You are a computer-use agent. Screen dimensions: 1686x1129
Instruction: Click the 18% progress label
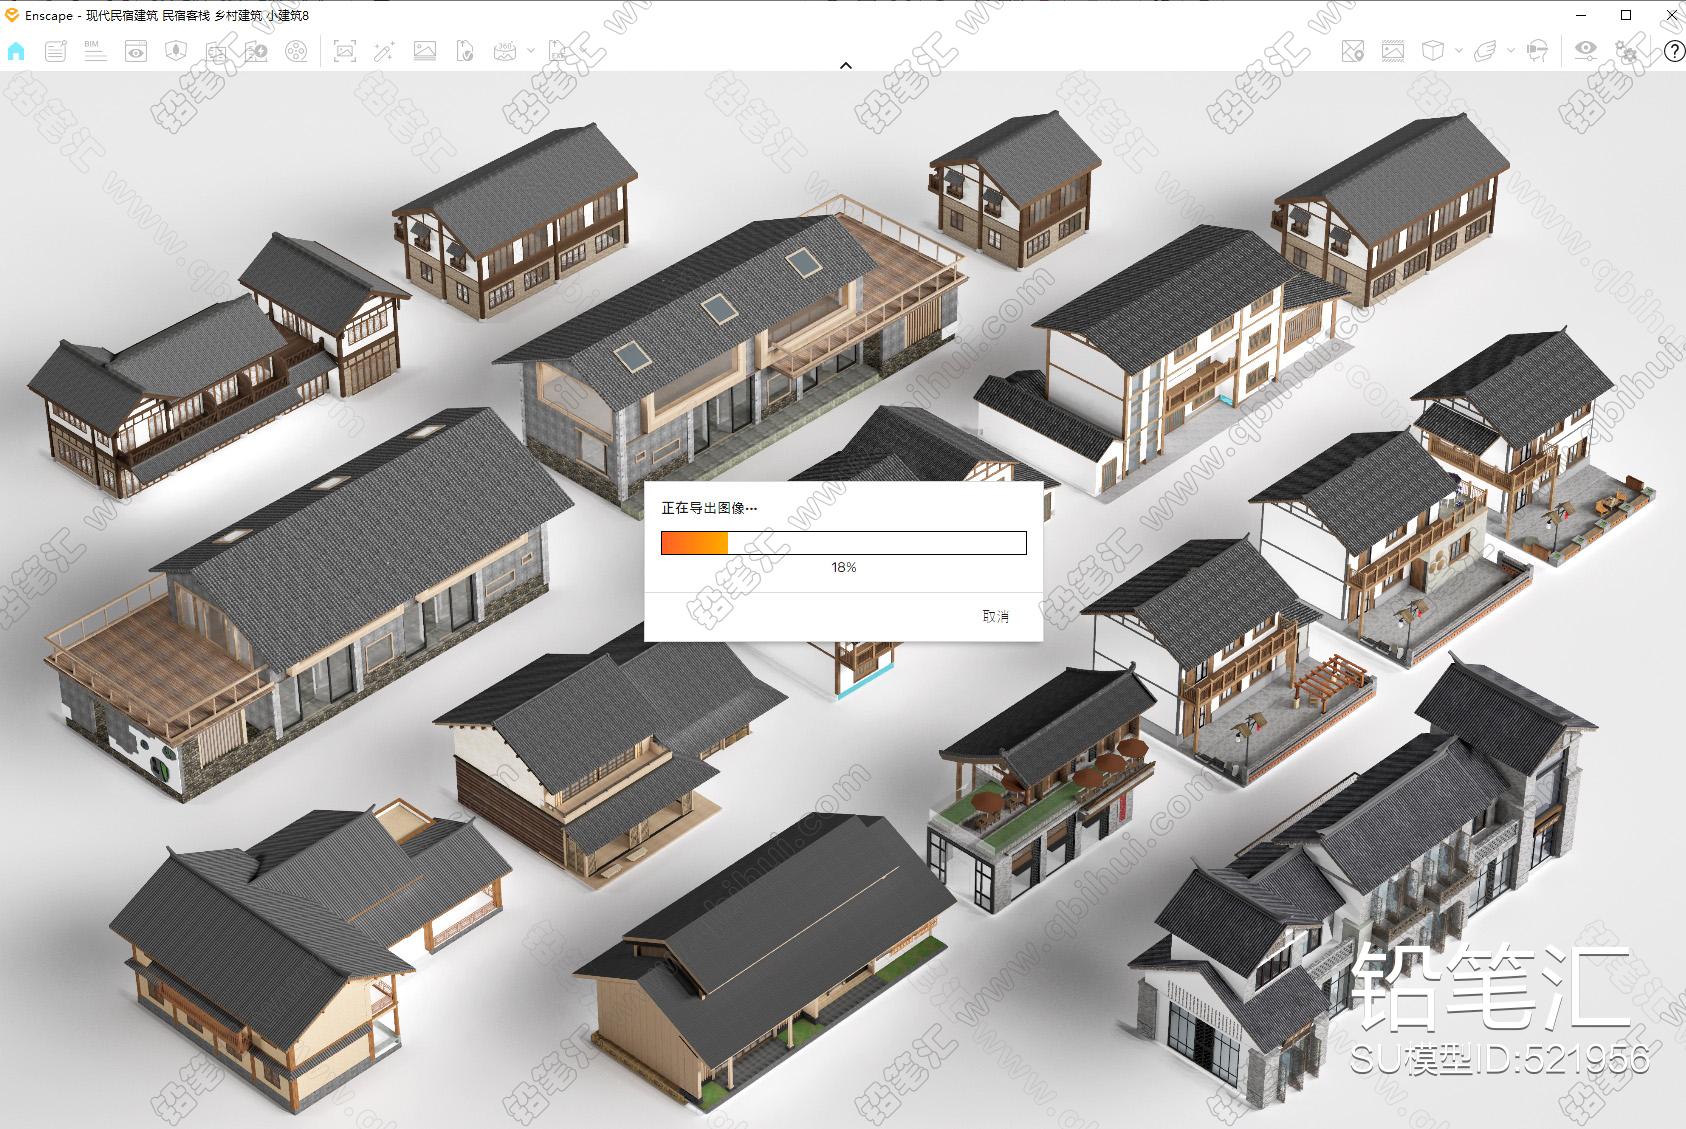[844, 567]
